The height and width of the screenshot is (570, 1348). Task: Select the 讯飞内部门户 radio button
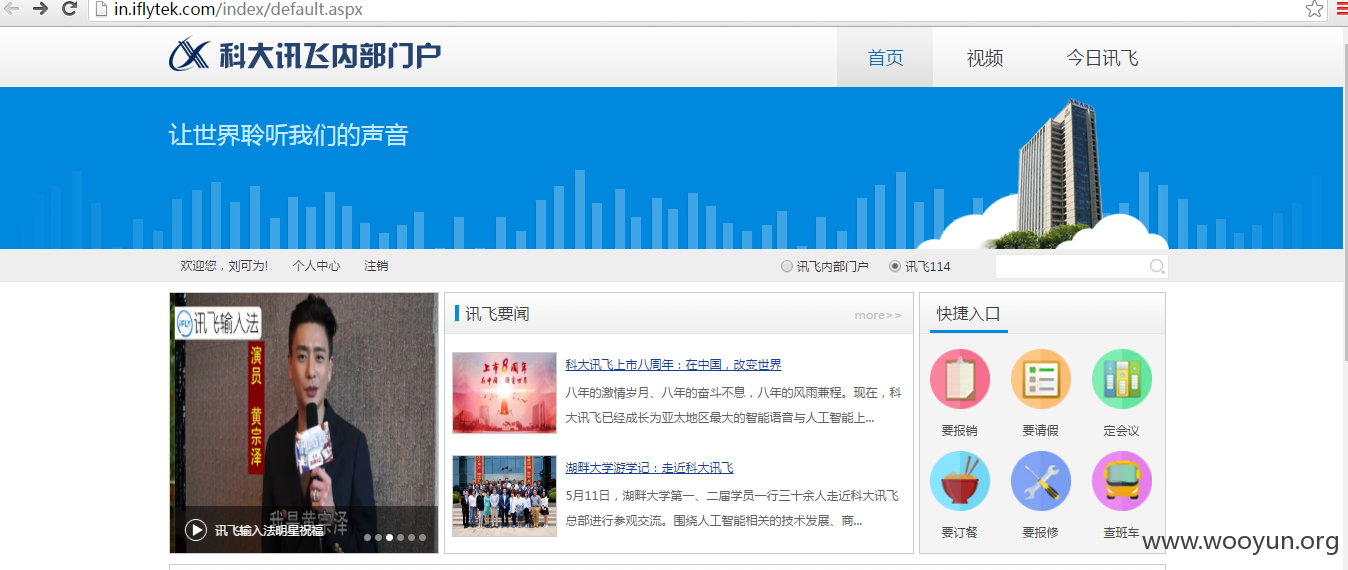tap(787, 266)
